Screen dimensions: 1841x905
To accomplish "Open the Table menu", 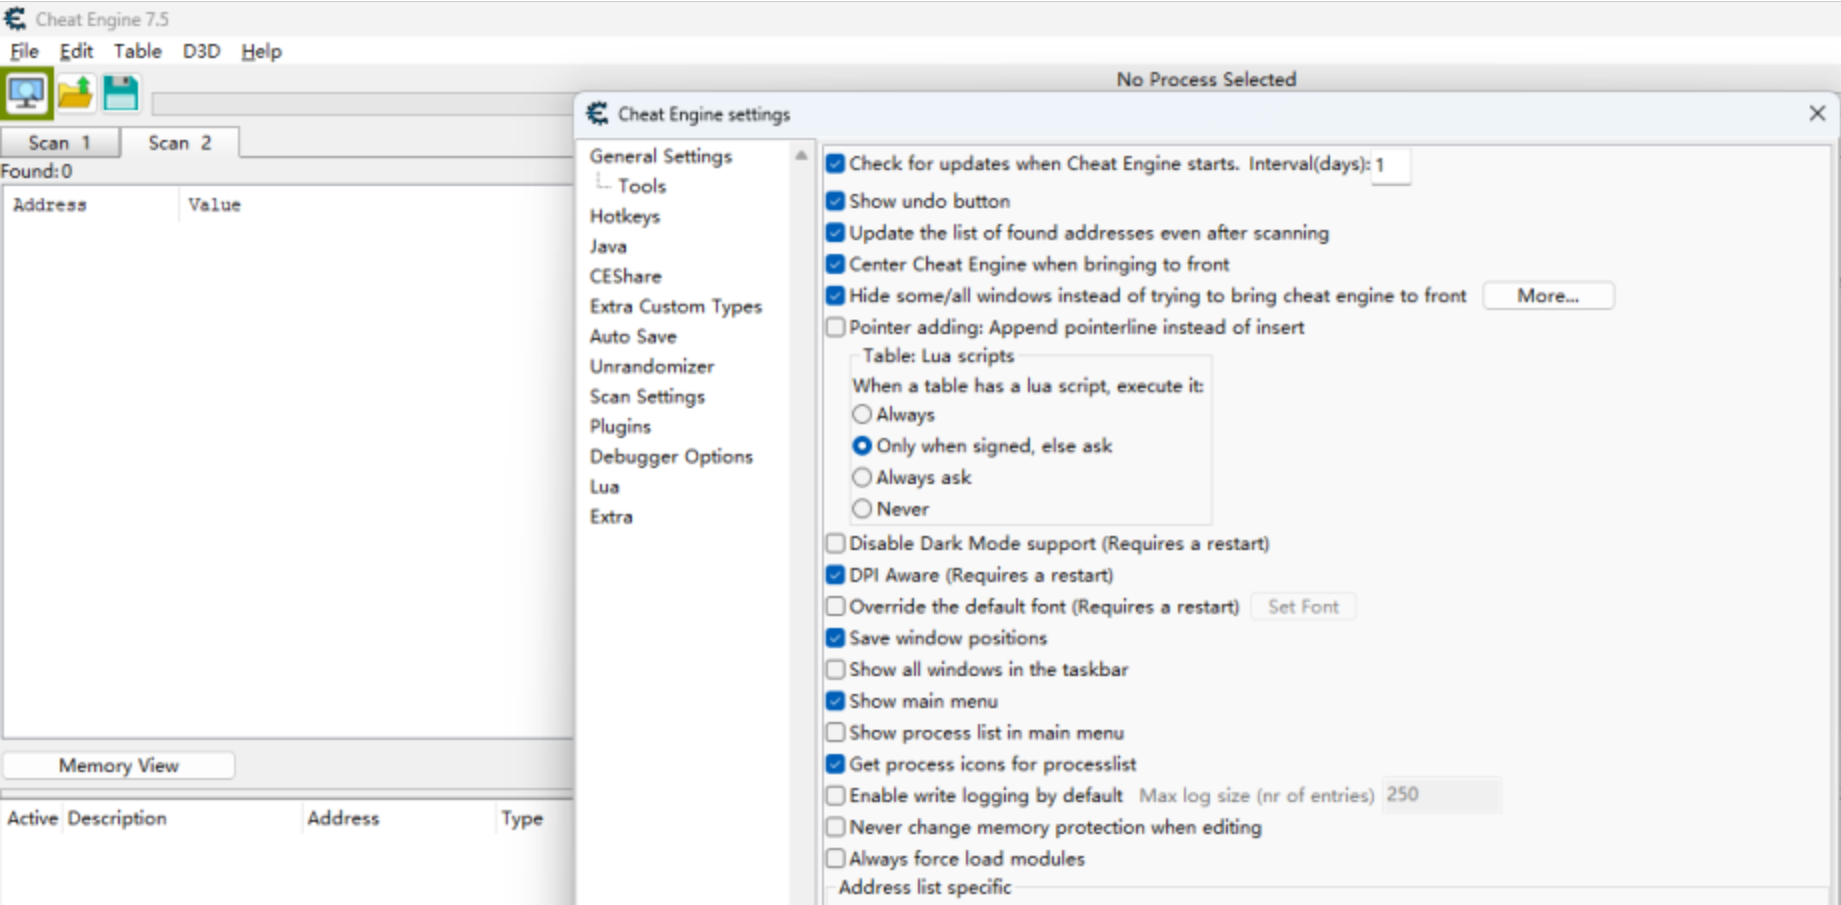I will tap(137, 51).
